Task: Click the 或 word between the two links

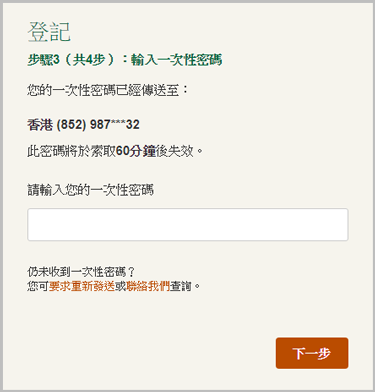Action: coord(120,286)
